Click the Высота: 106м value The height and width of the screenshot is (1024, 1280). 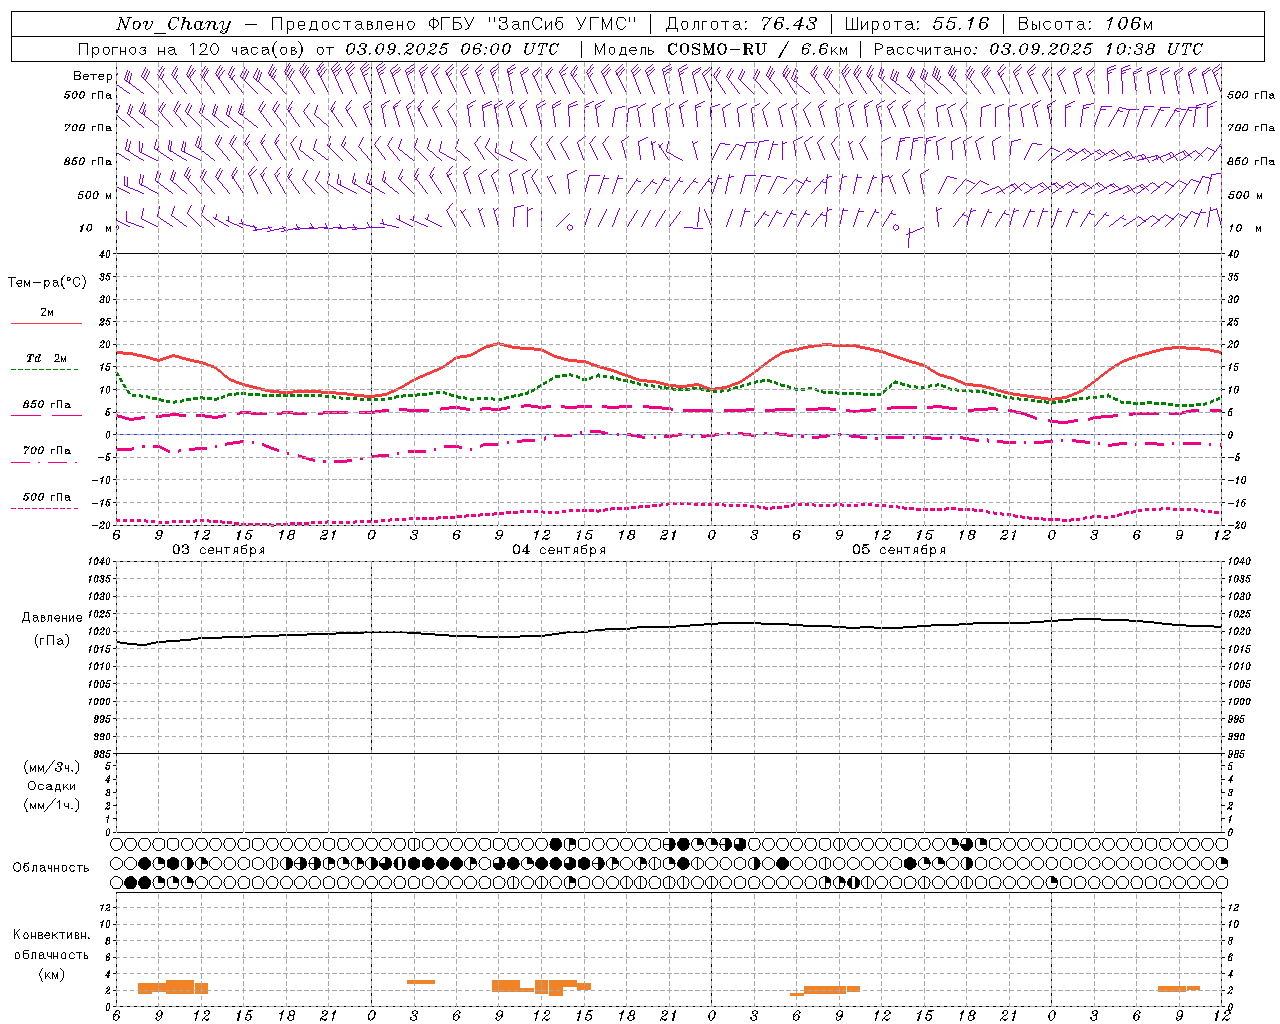pyautogui.click(x=1085, y=24)
